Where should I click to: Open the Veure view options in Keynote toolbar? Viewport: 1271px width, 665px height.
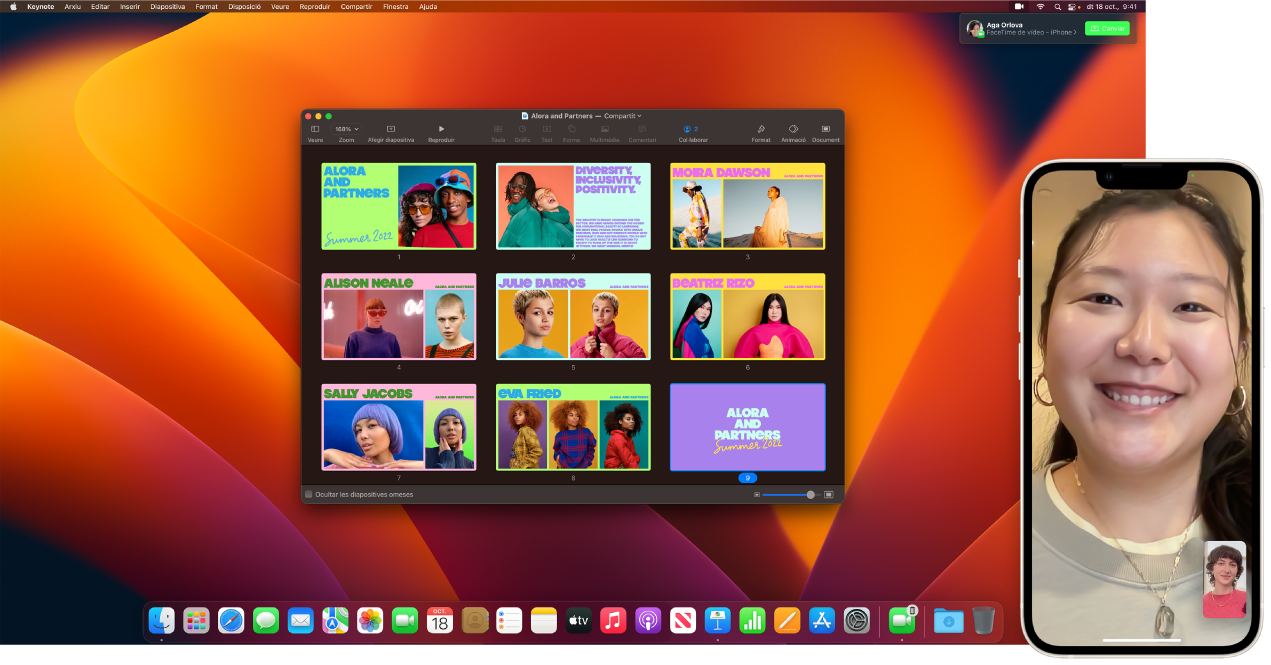(315, 130)
